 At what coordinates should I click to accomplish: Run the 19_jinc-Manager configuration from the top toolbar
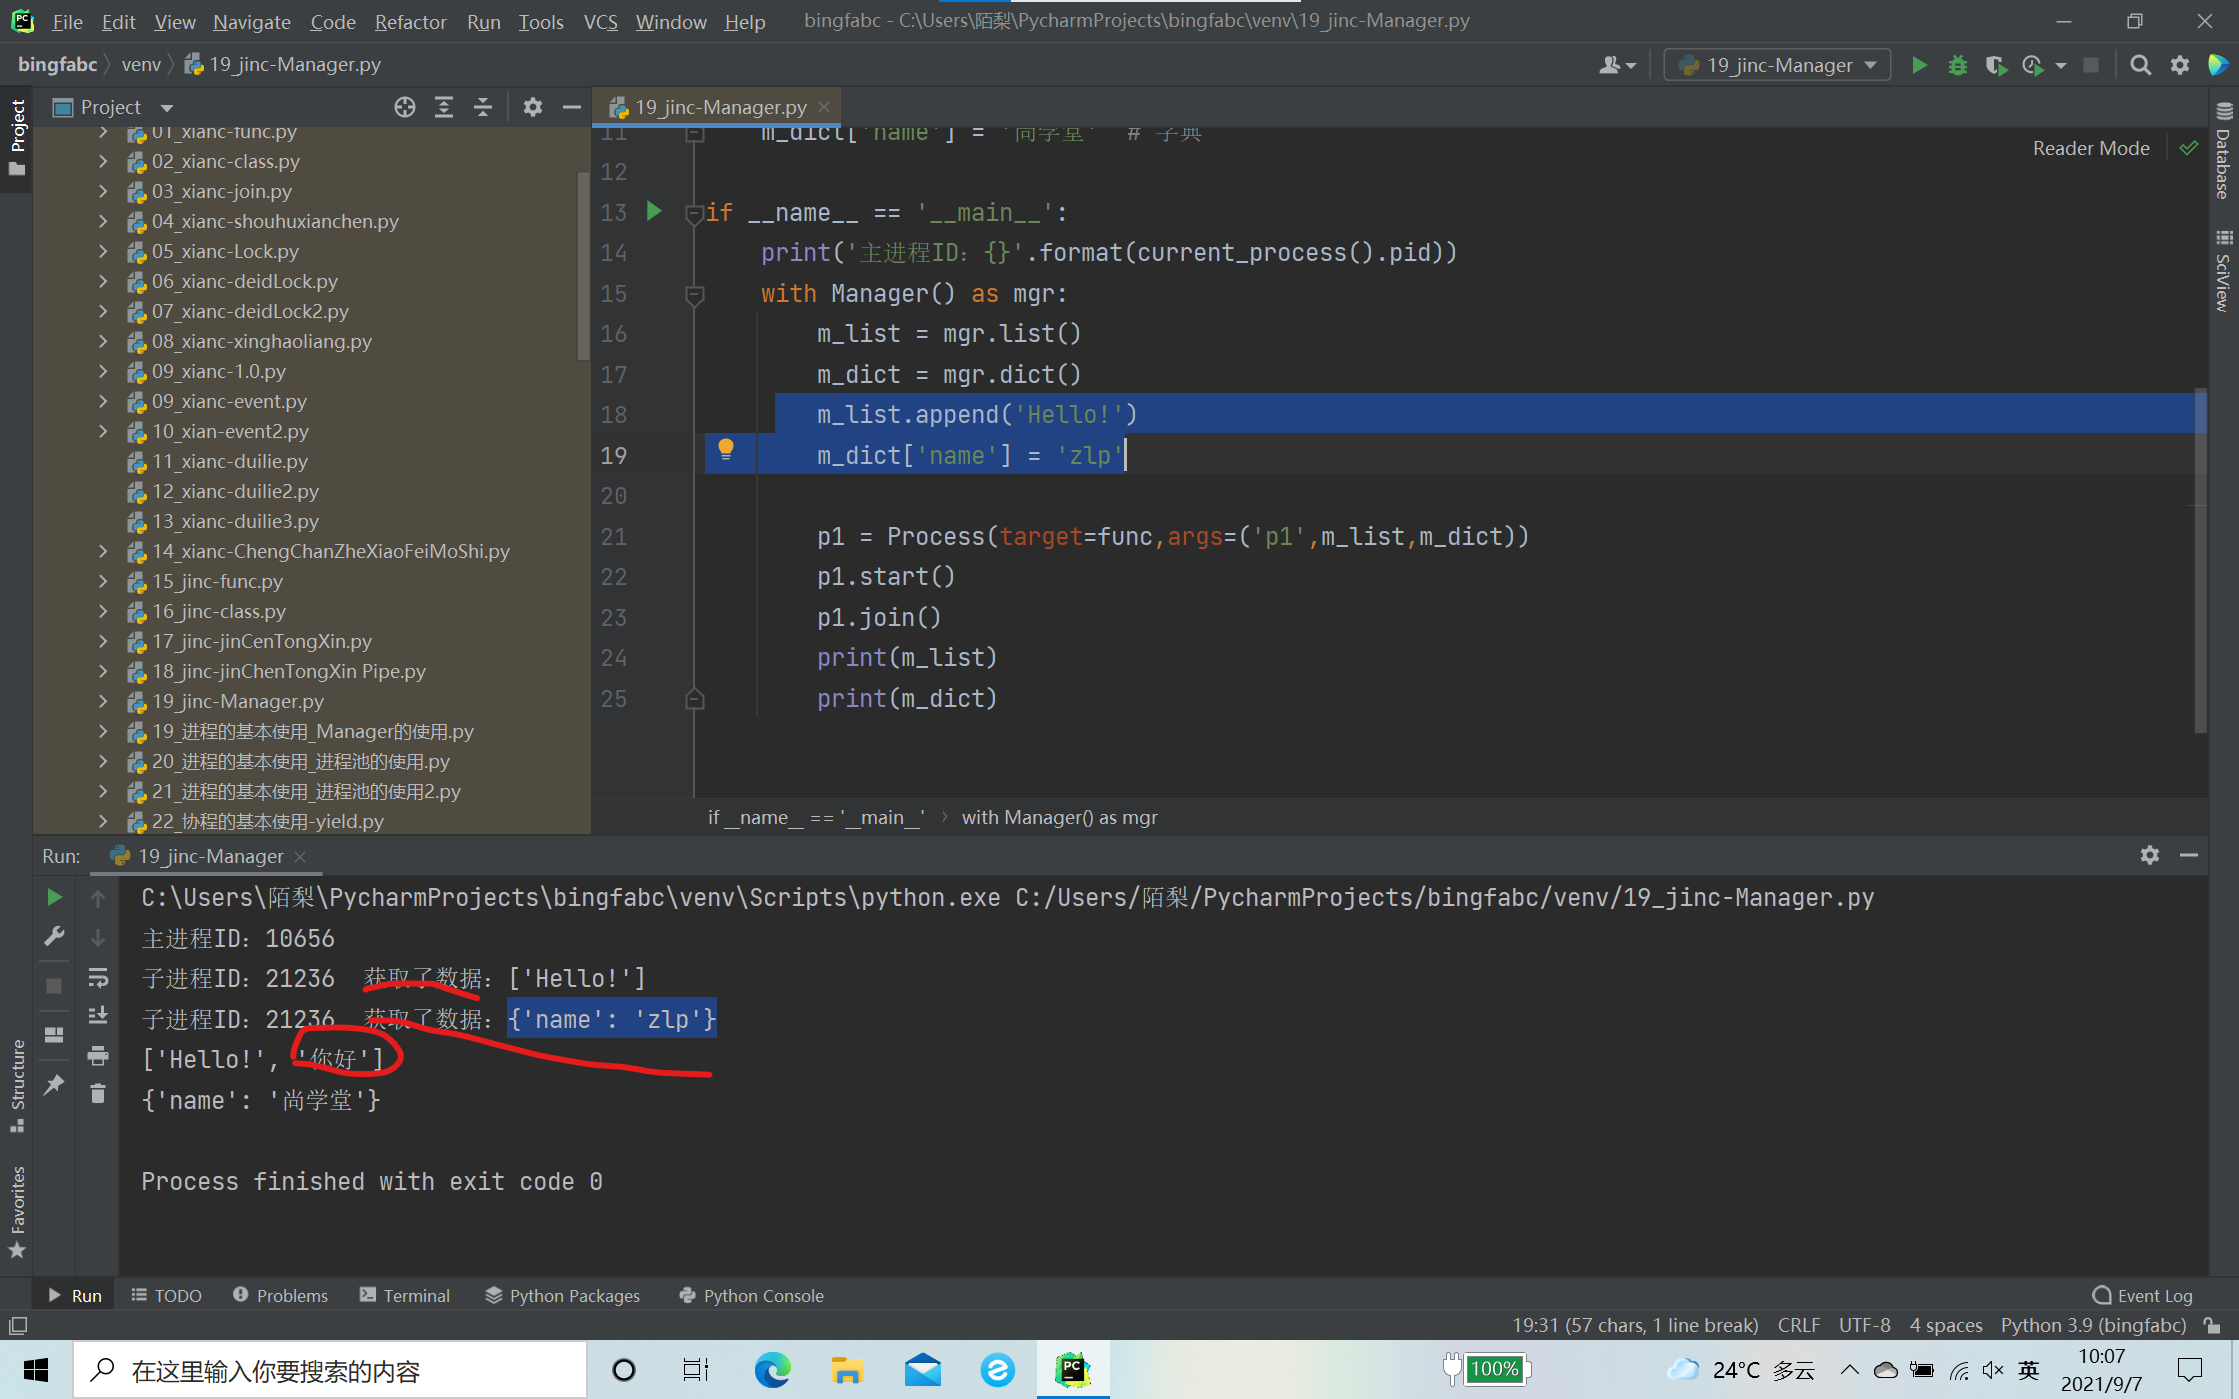click(x=1919, y=65)
